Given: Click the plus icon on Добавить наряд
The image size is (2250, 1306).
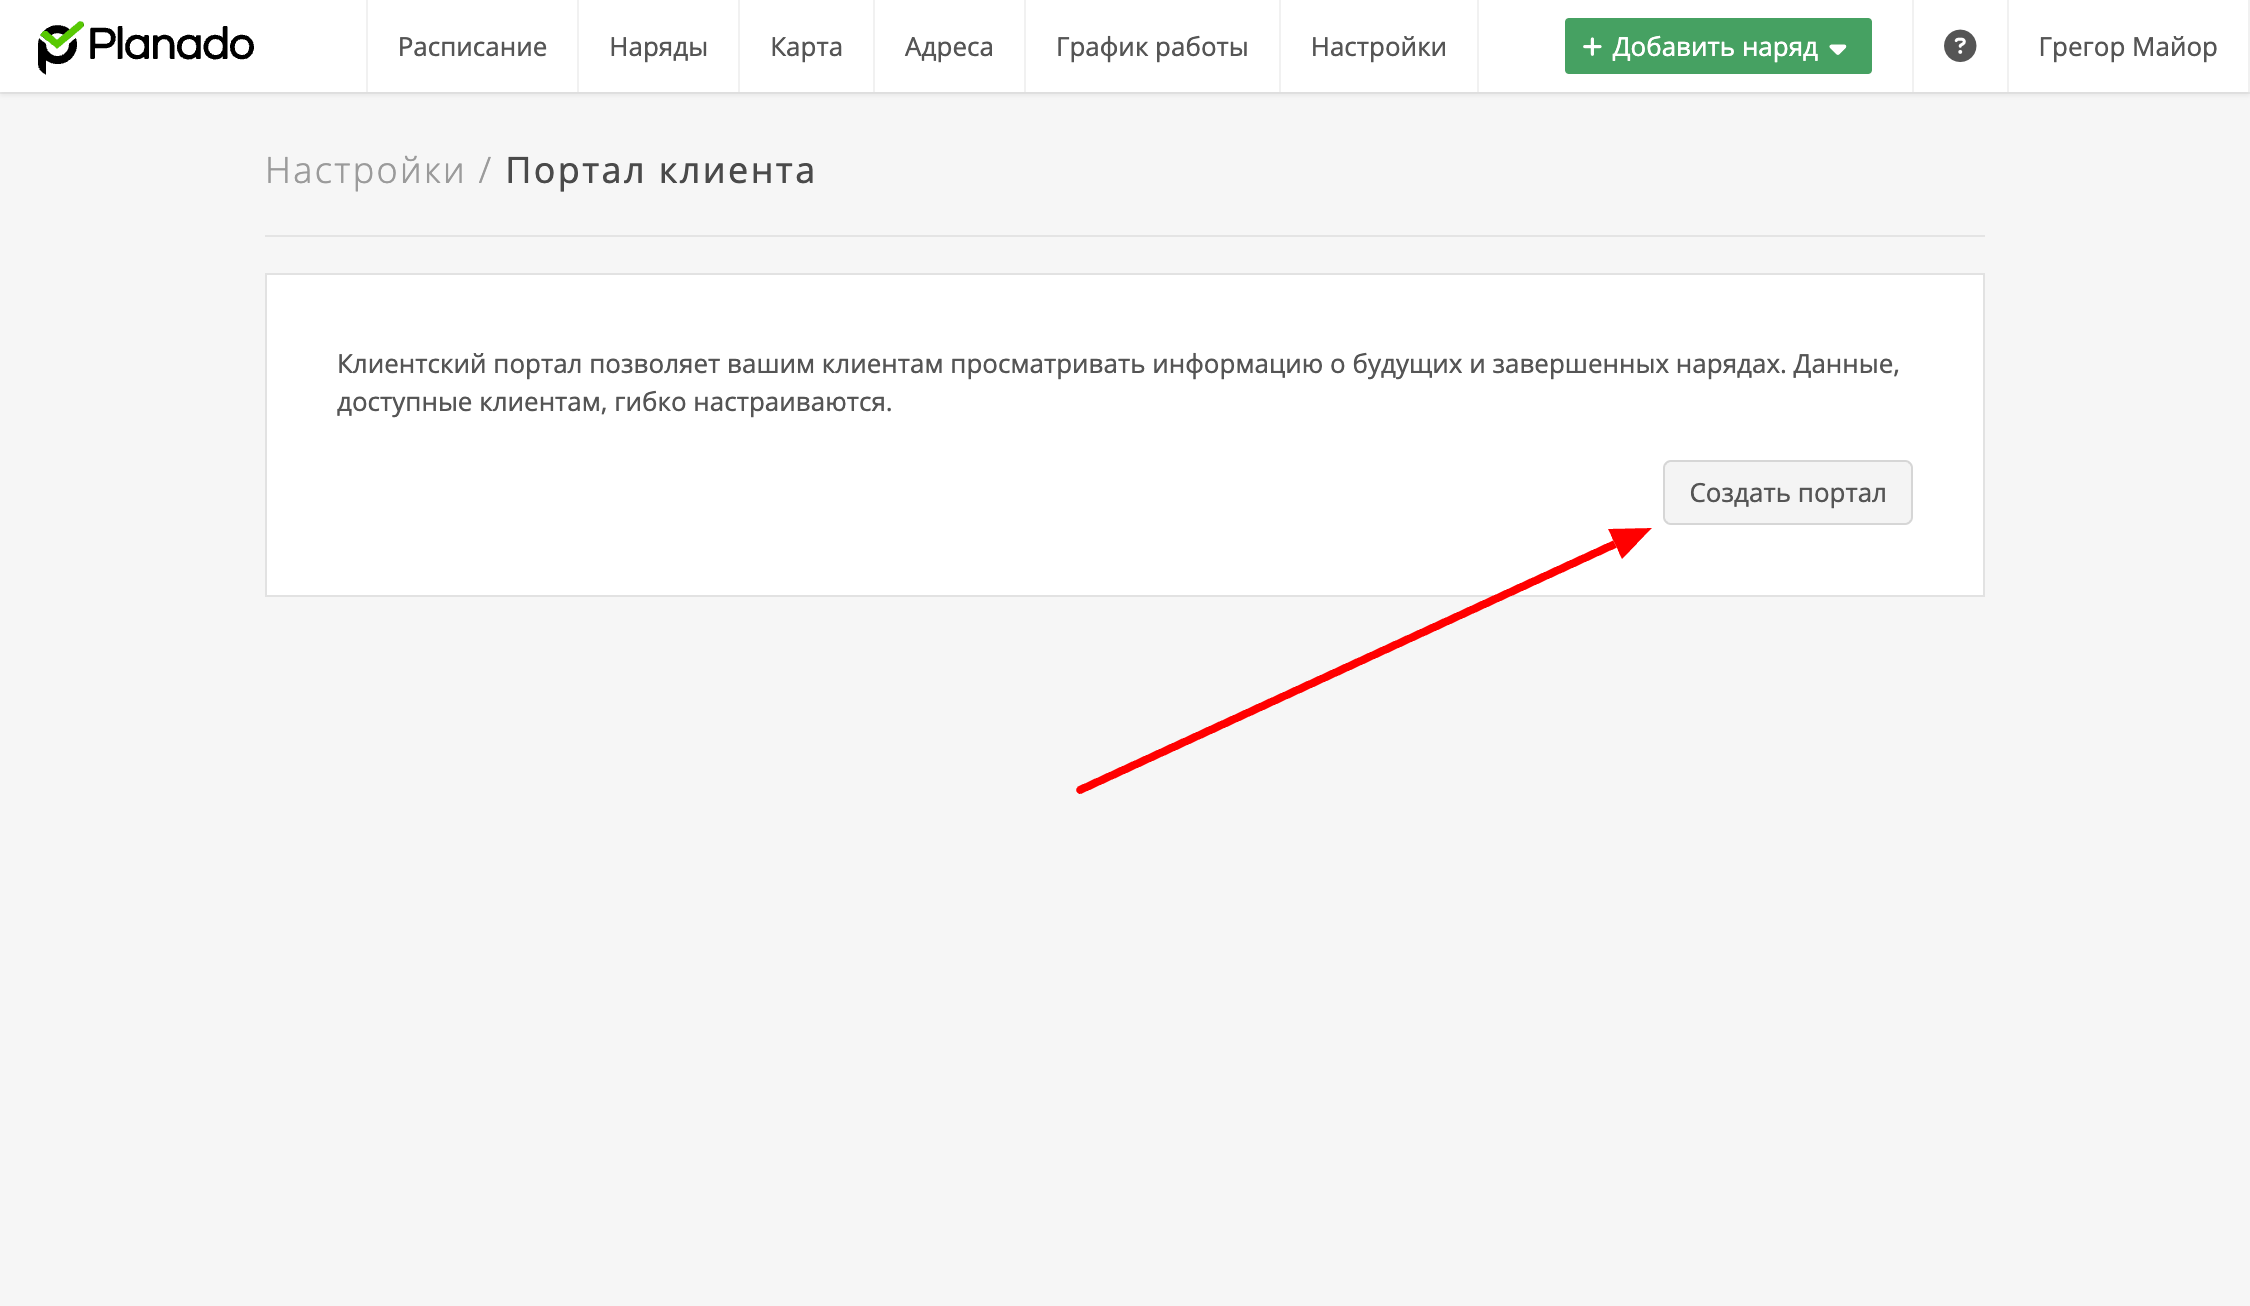Looking at the screenshot, I should click(1592, 47).
